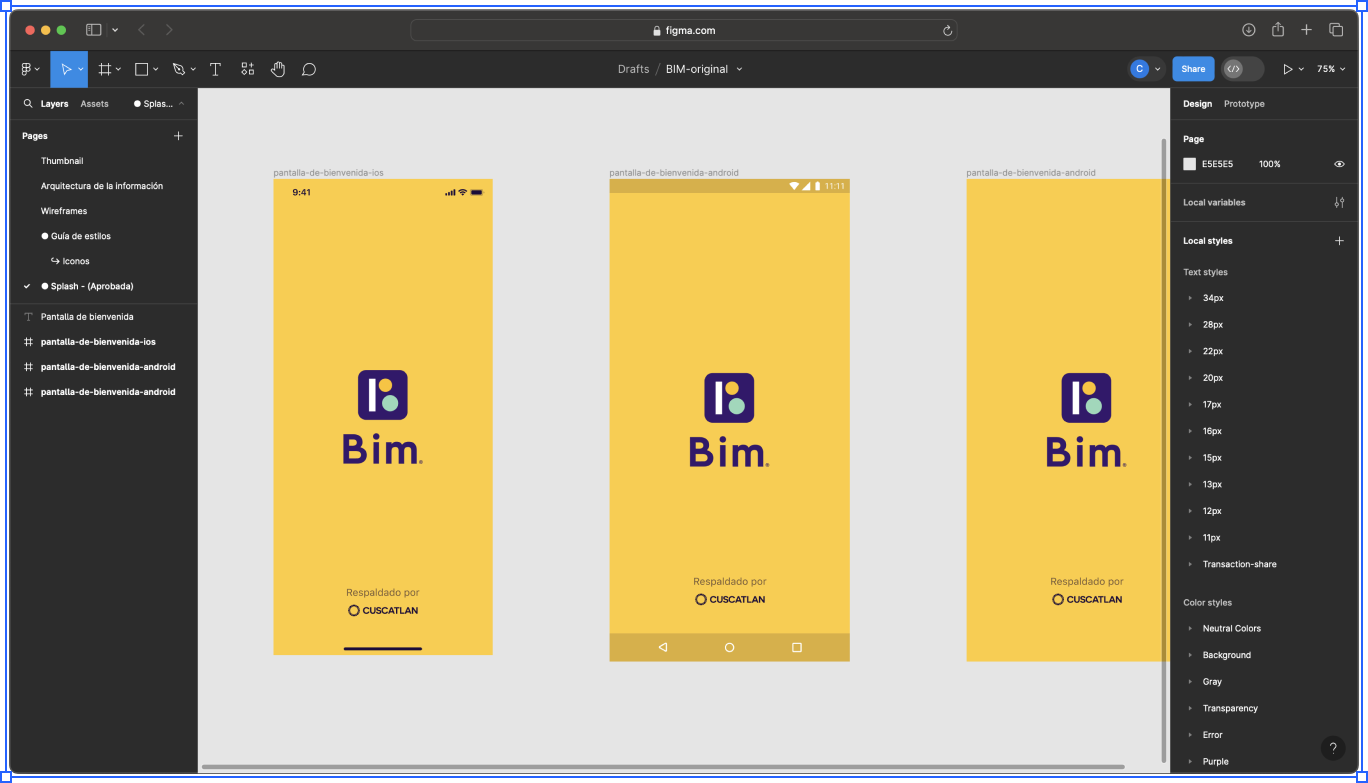Click the Safari address bar figma.com

point(684,31)
